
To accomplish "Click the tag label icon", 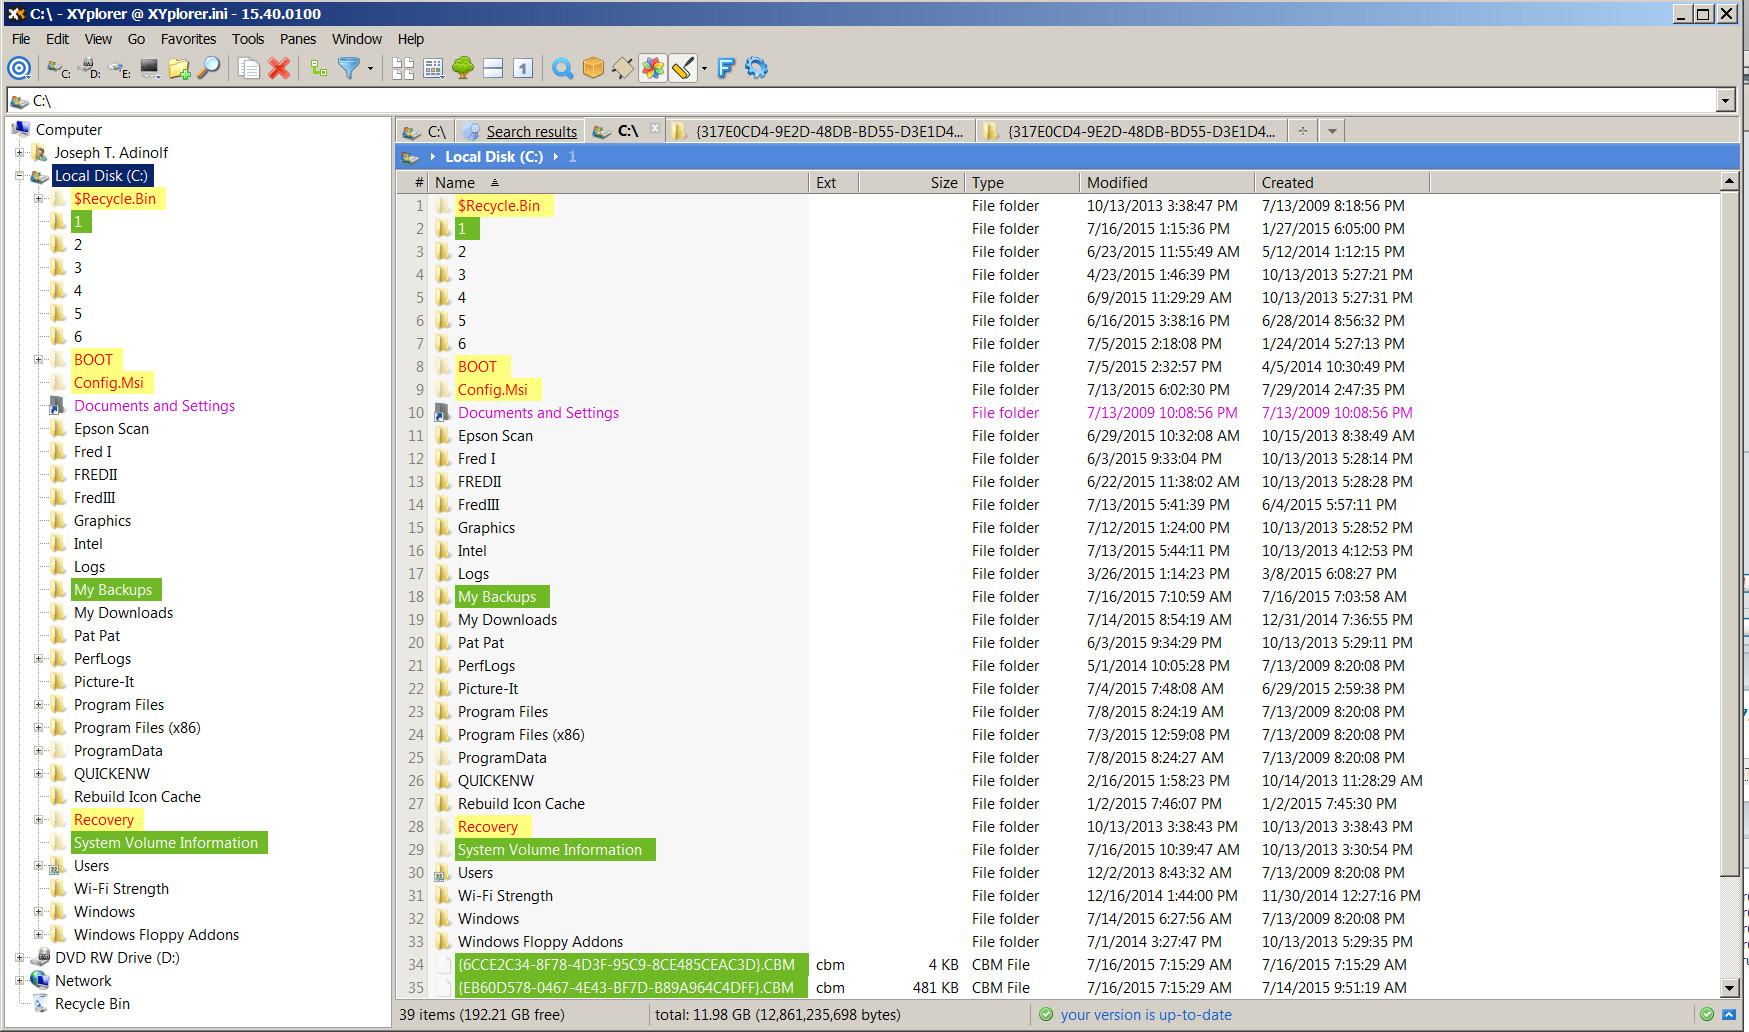I will tap(623, 68).
